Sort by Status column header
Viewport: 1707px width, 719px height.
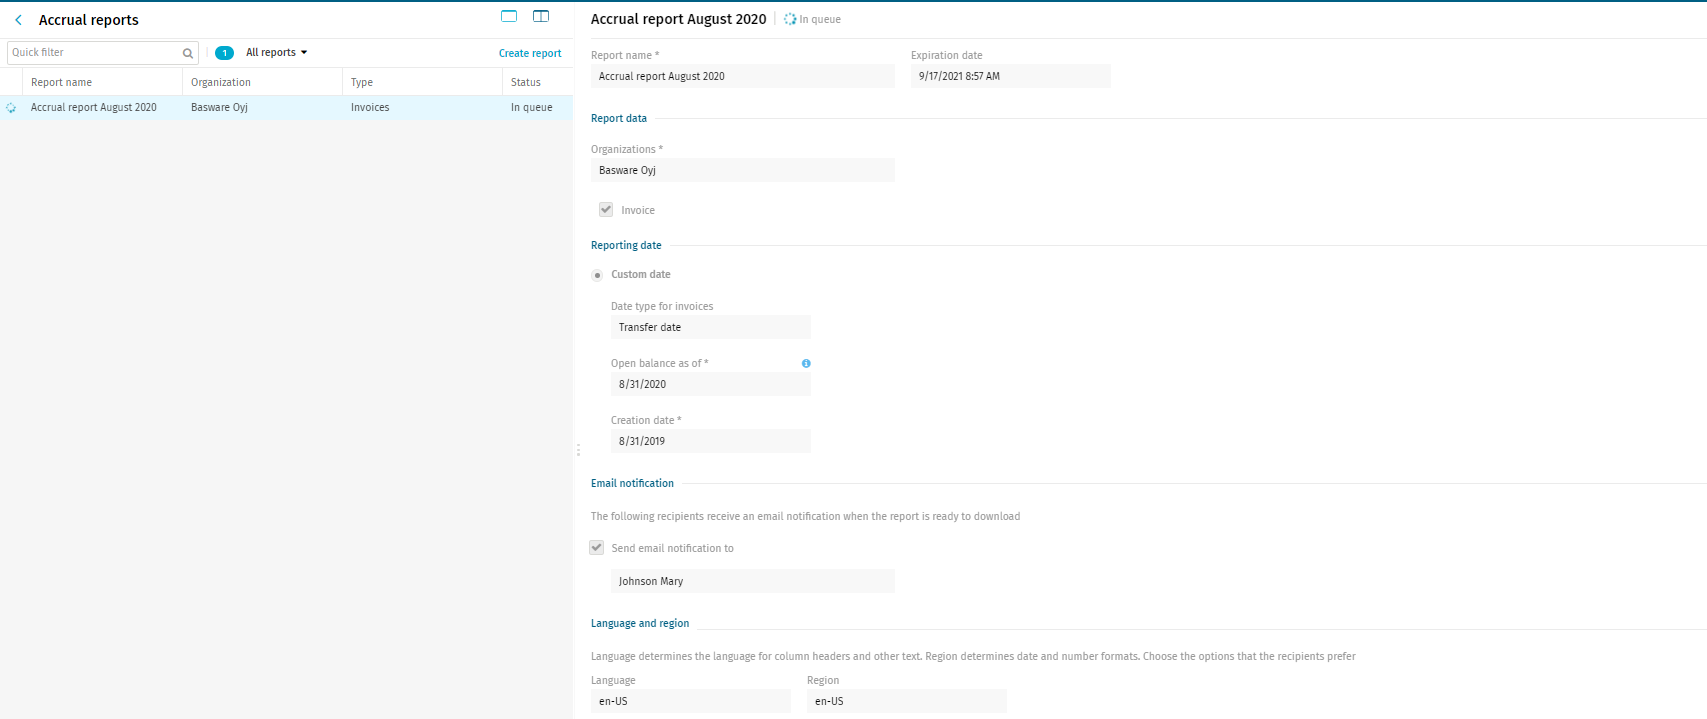point(526,83)
